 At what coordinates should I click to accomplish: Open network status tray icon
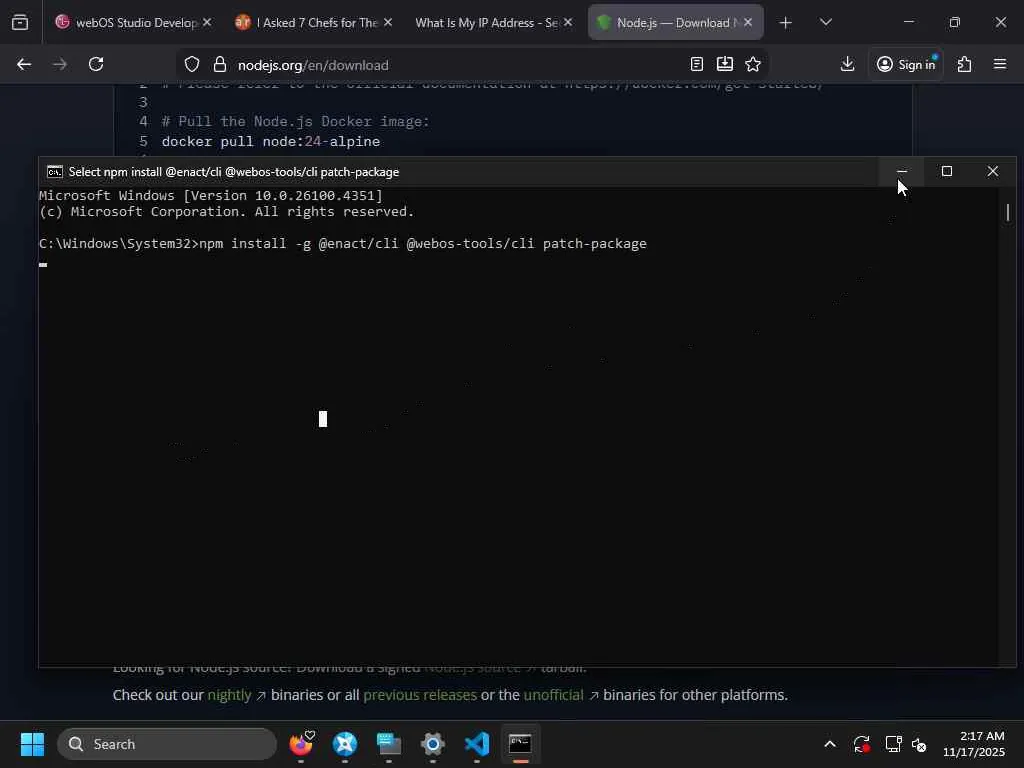pos(893,744)
